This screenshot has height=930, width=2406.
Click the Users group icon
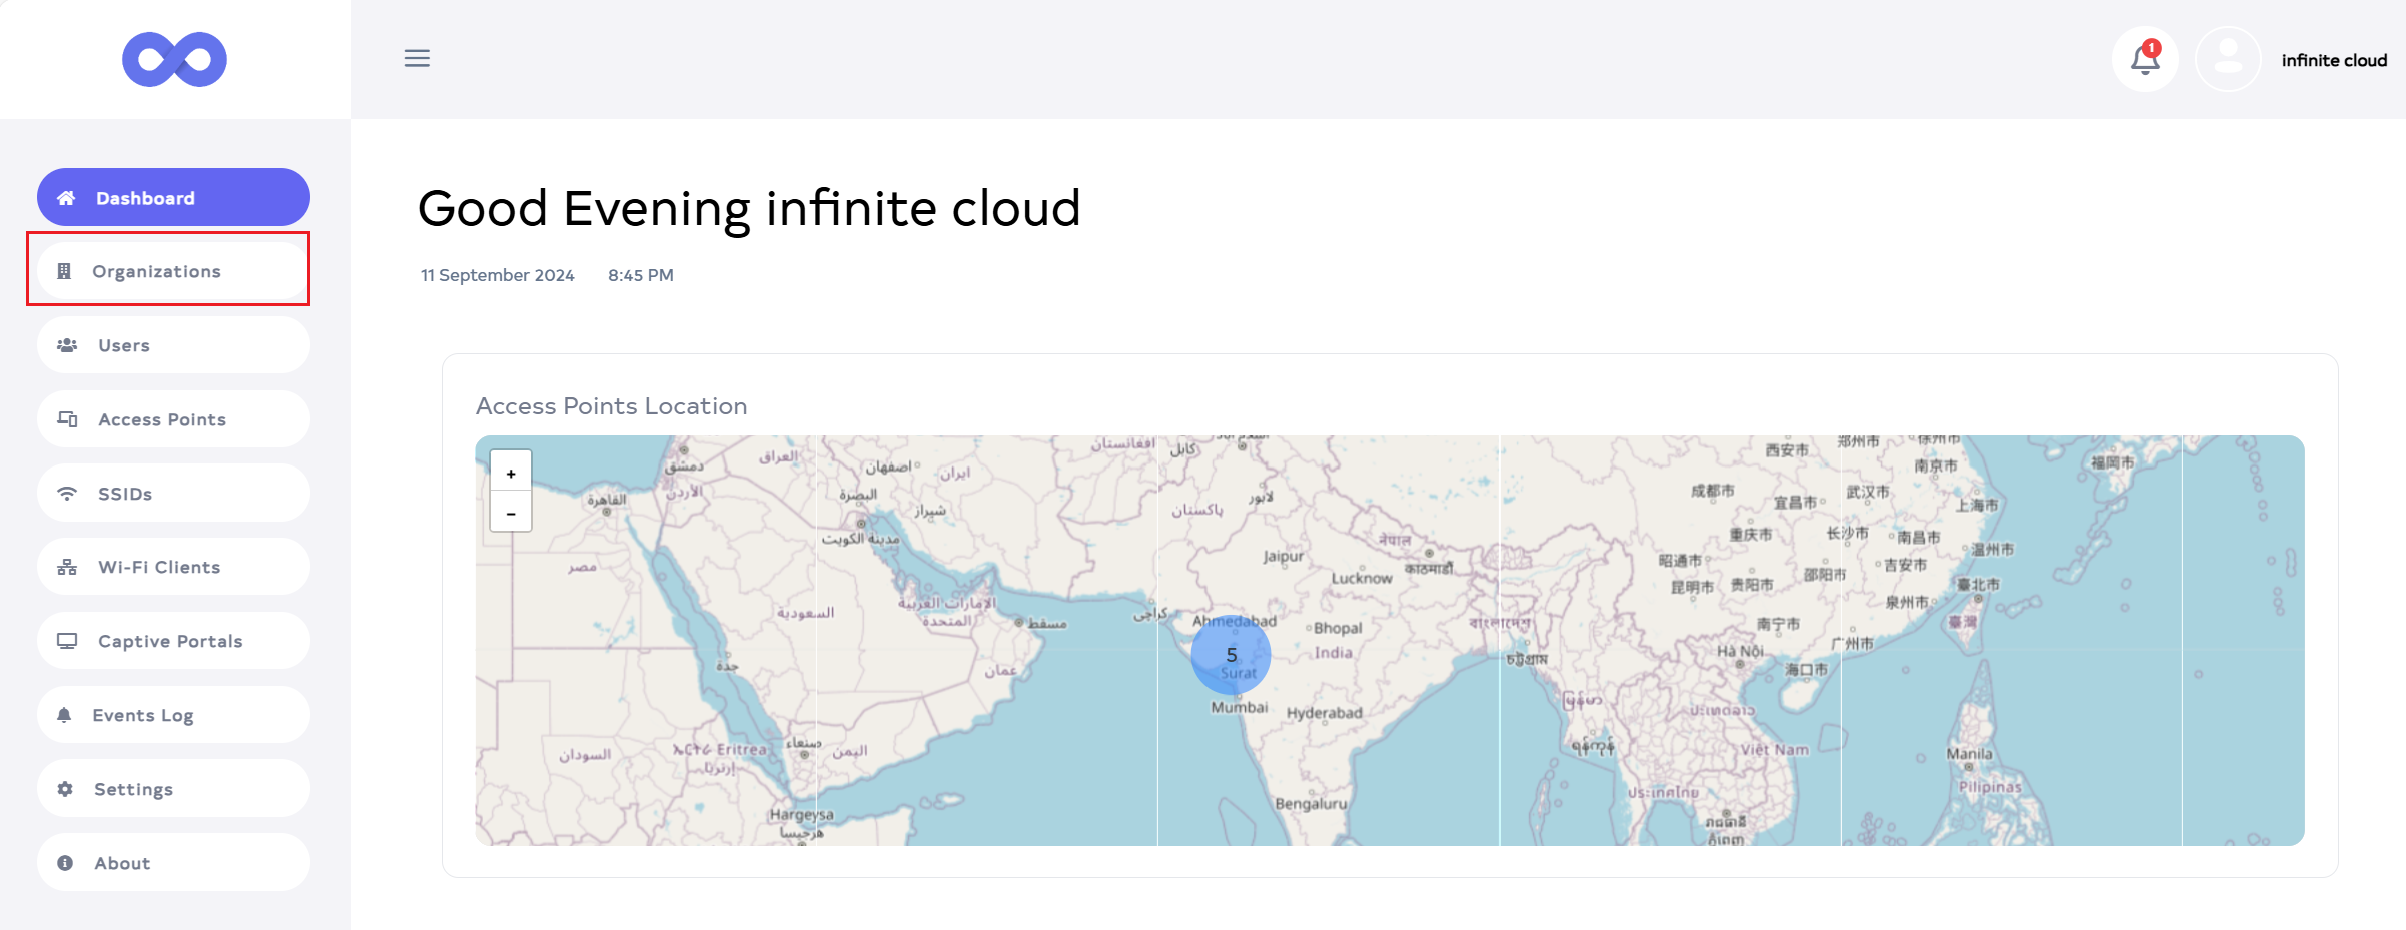point(67,345)
